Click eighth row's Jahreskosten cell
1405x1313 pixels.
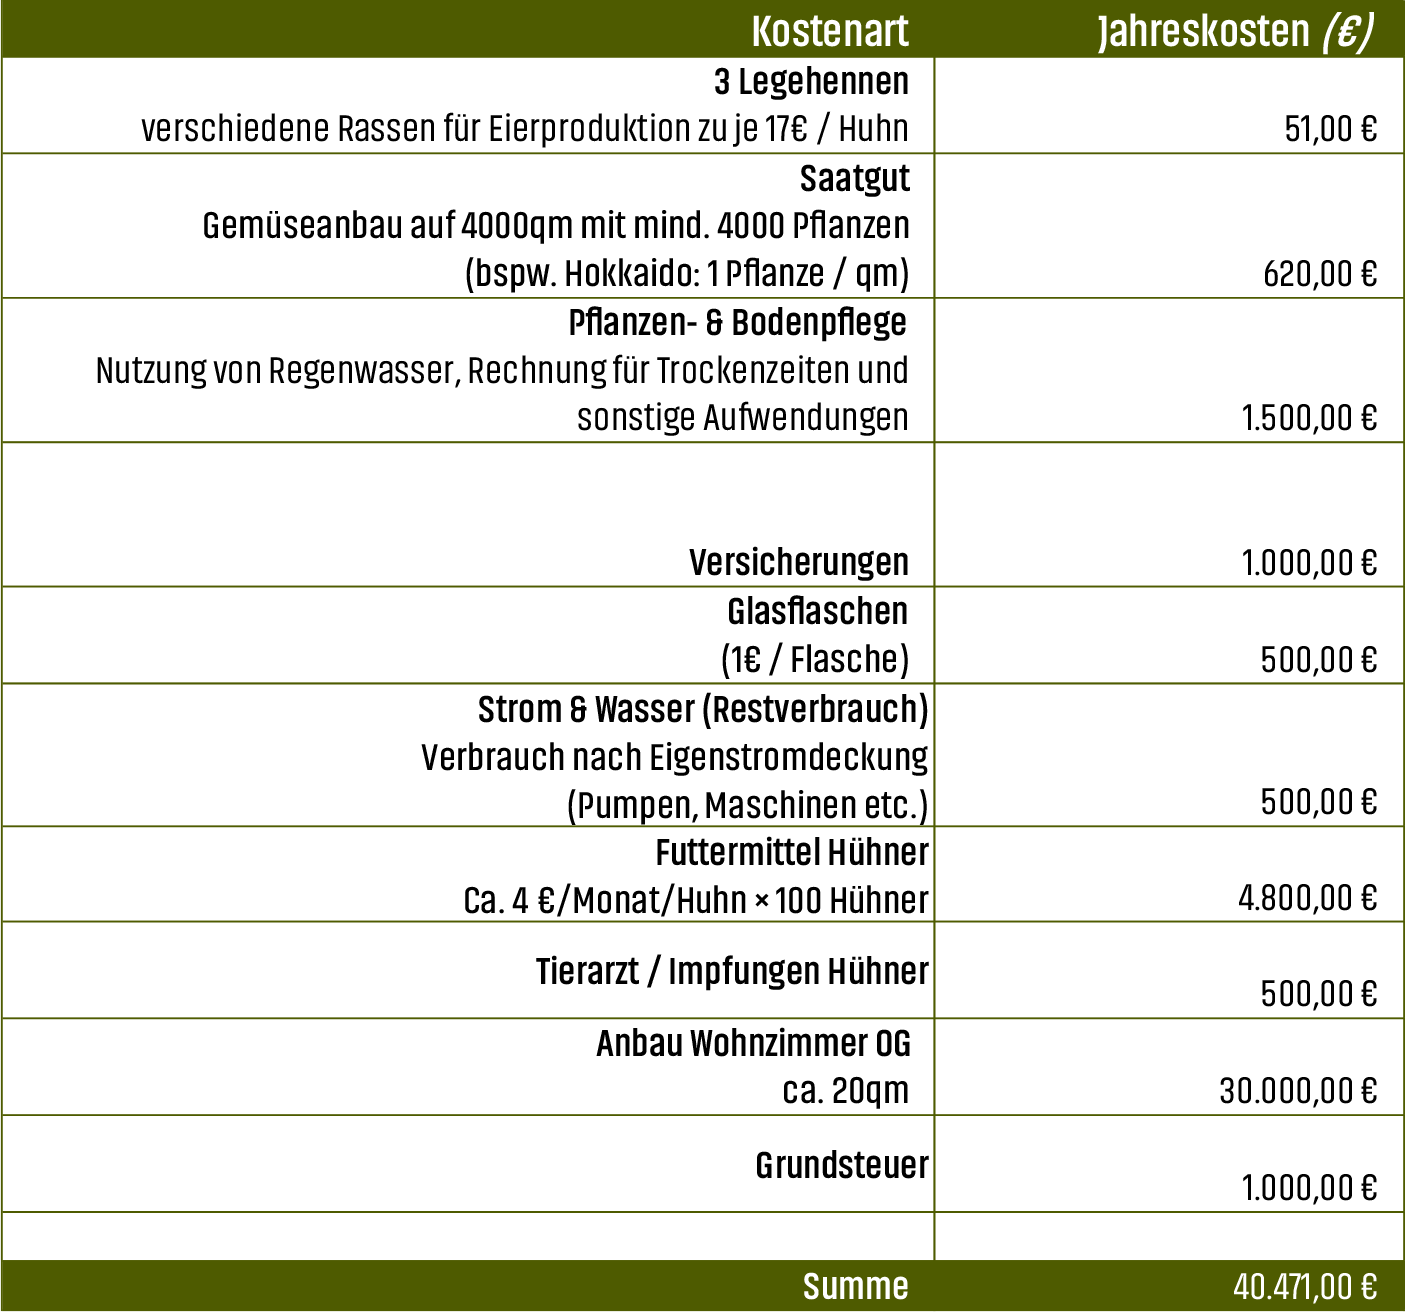pos(1168,970)
